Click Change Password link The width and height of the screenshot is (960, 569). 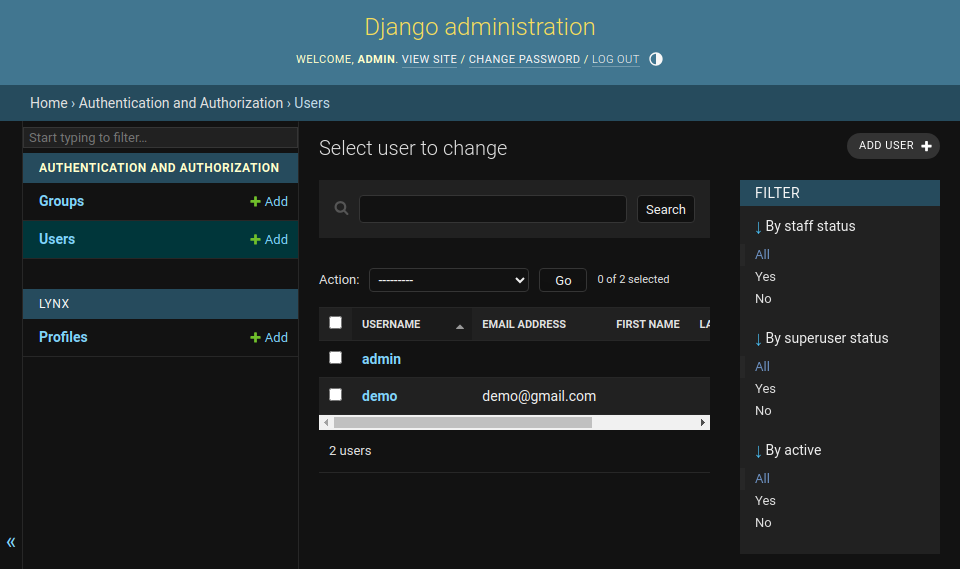pyautogui.click(x=524, y=59)
